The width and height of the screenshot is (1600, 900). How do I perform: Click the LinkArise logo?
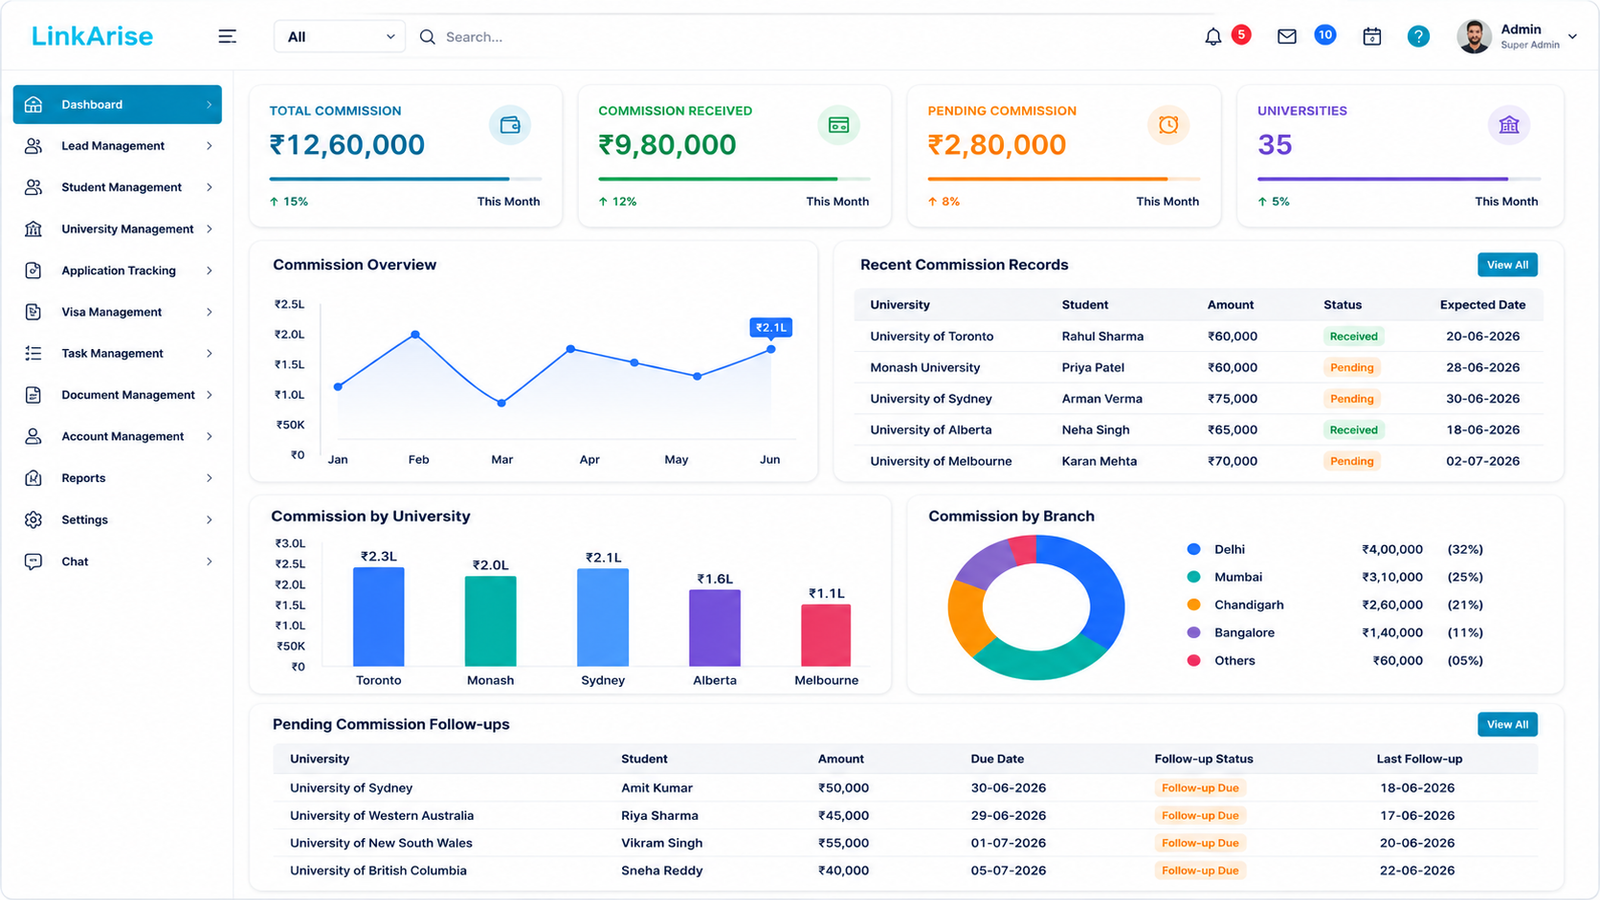[x=92, y=36]
